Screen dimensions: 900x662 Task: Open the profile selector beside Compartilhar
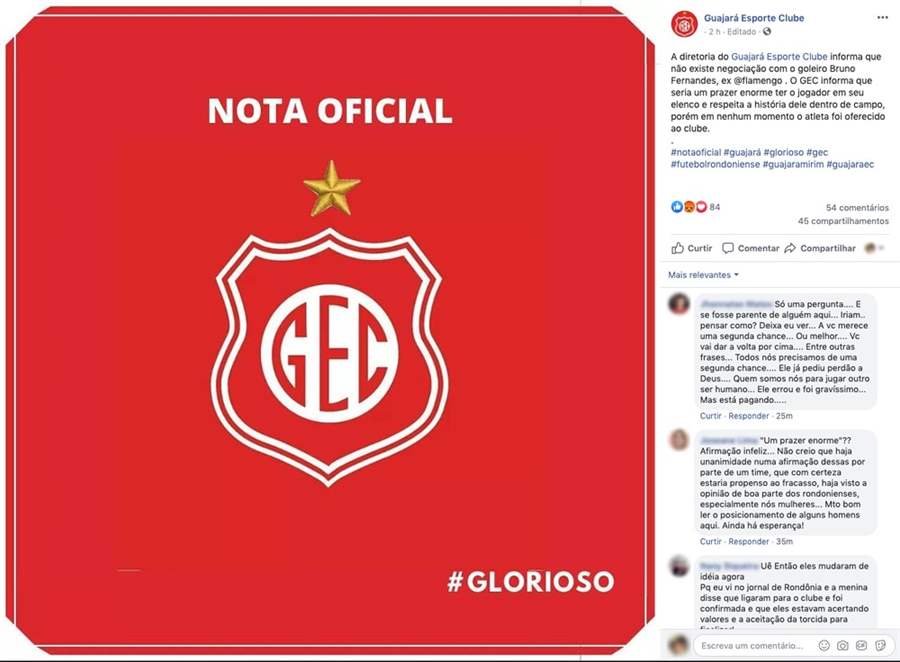tap(874, 248)
